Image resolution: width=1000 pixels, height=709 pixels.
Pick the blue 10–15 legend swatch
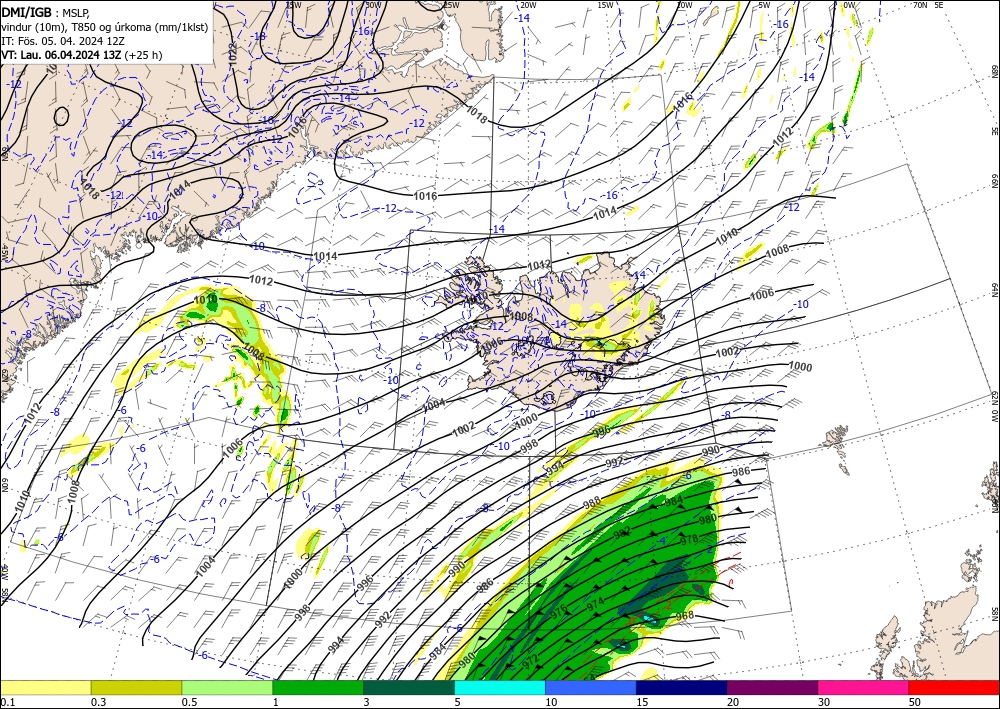pos(591,687)
